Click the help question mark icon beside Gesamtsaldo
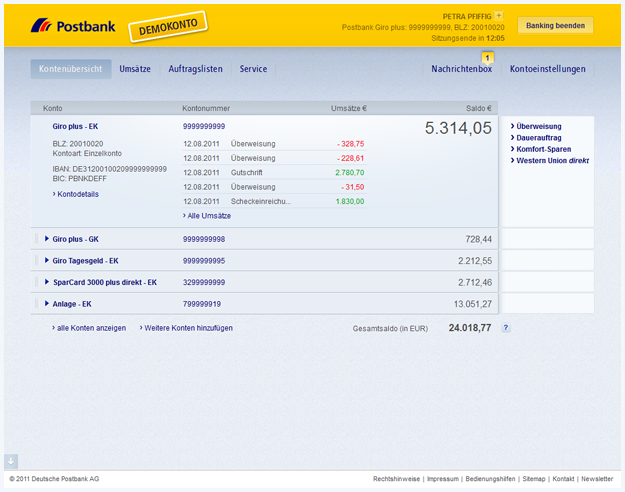This screenshot has width=625, height=492. click(506, 328)
